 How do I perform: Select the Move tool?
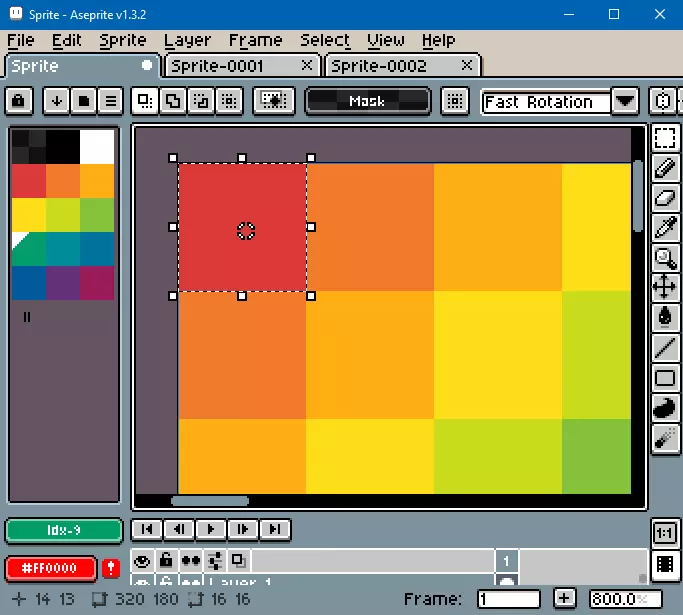[665, 287]
